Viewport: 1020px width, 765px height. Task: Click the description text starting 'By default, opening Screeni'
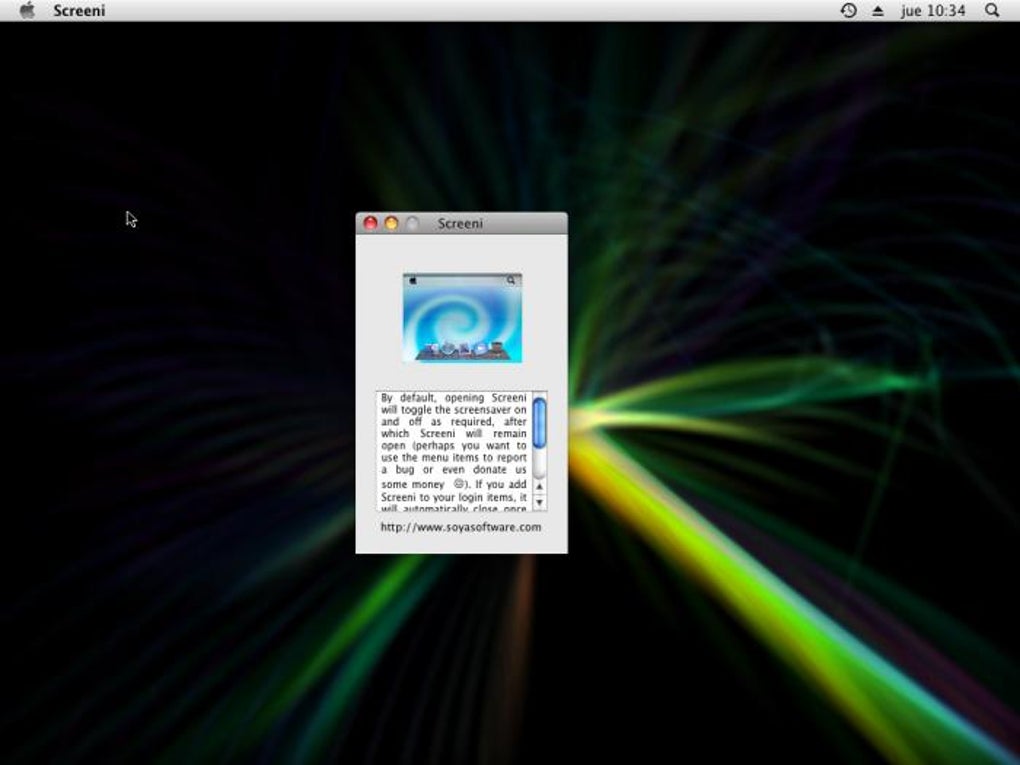(453, 451)
